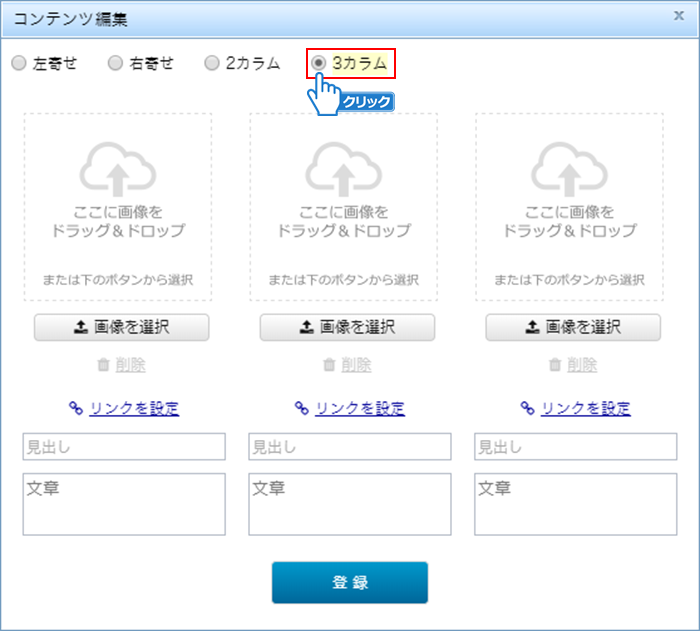
Task: Focus the 文章 text area in middle column
Action: tap(350, 504)
